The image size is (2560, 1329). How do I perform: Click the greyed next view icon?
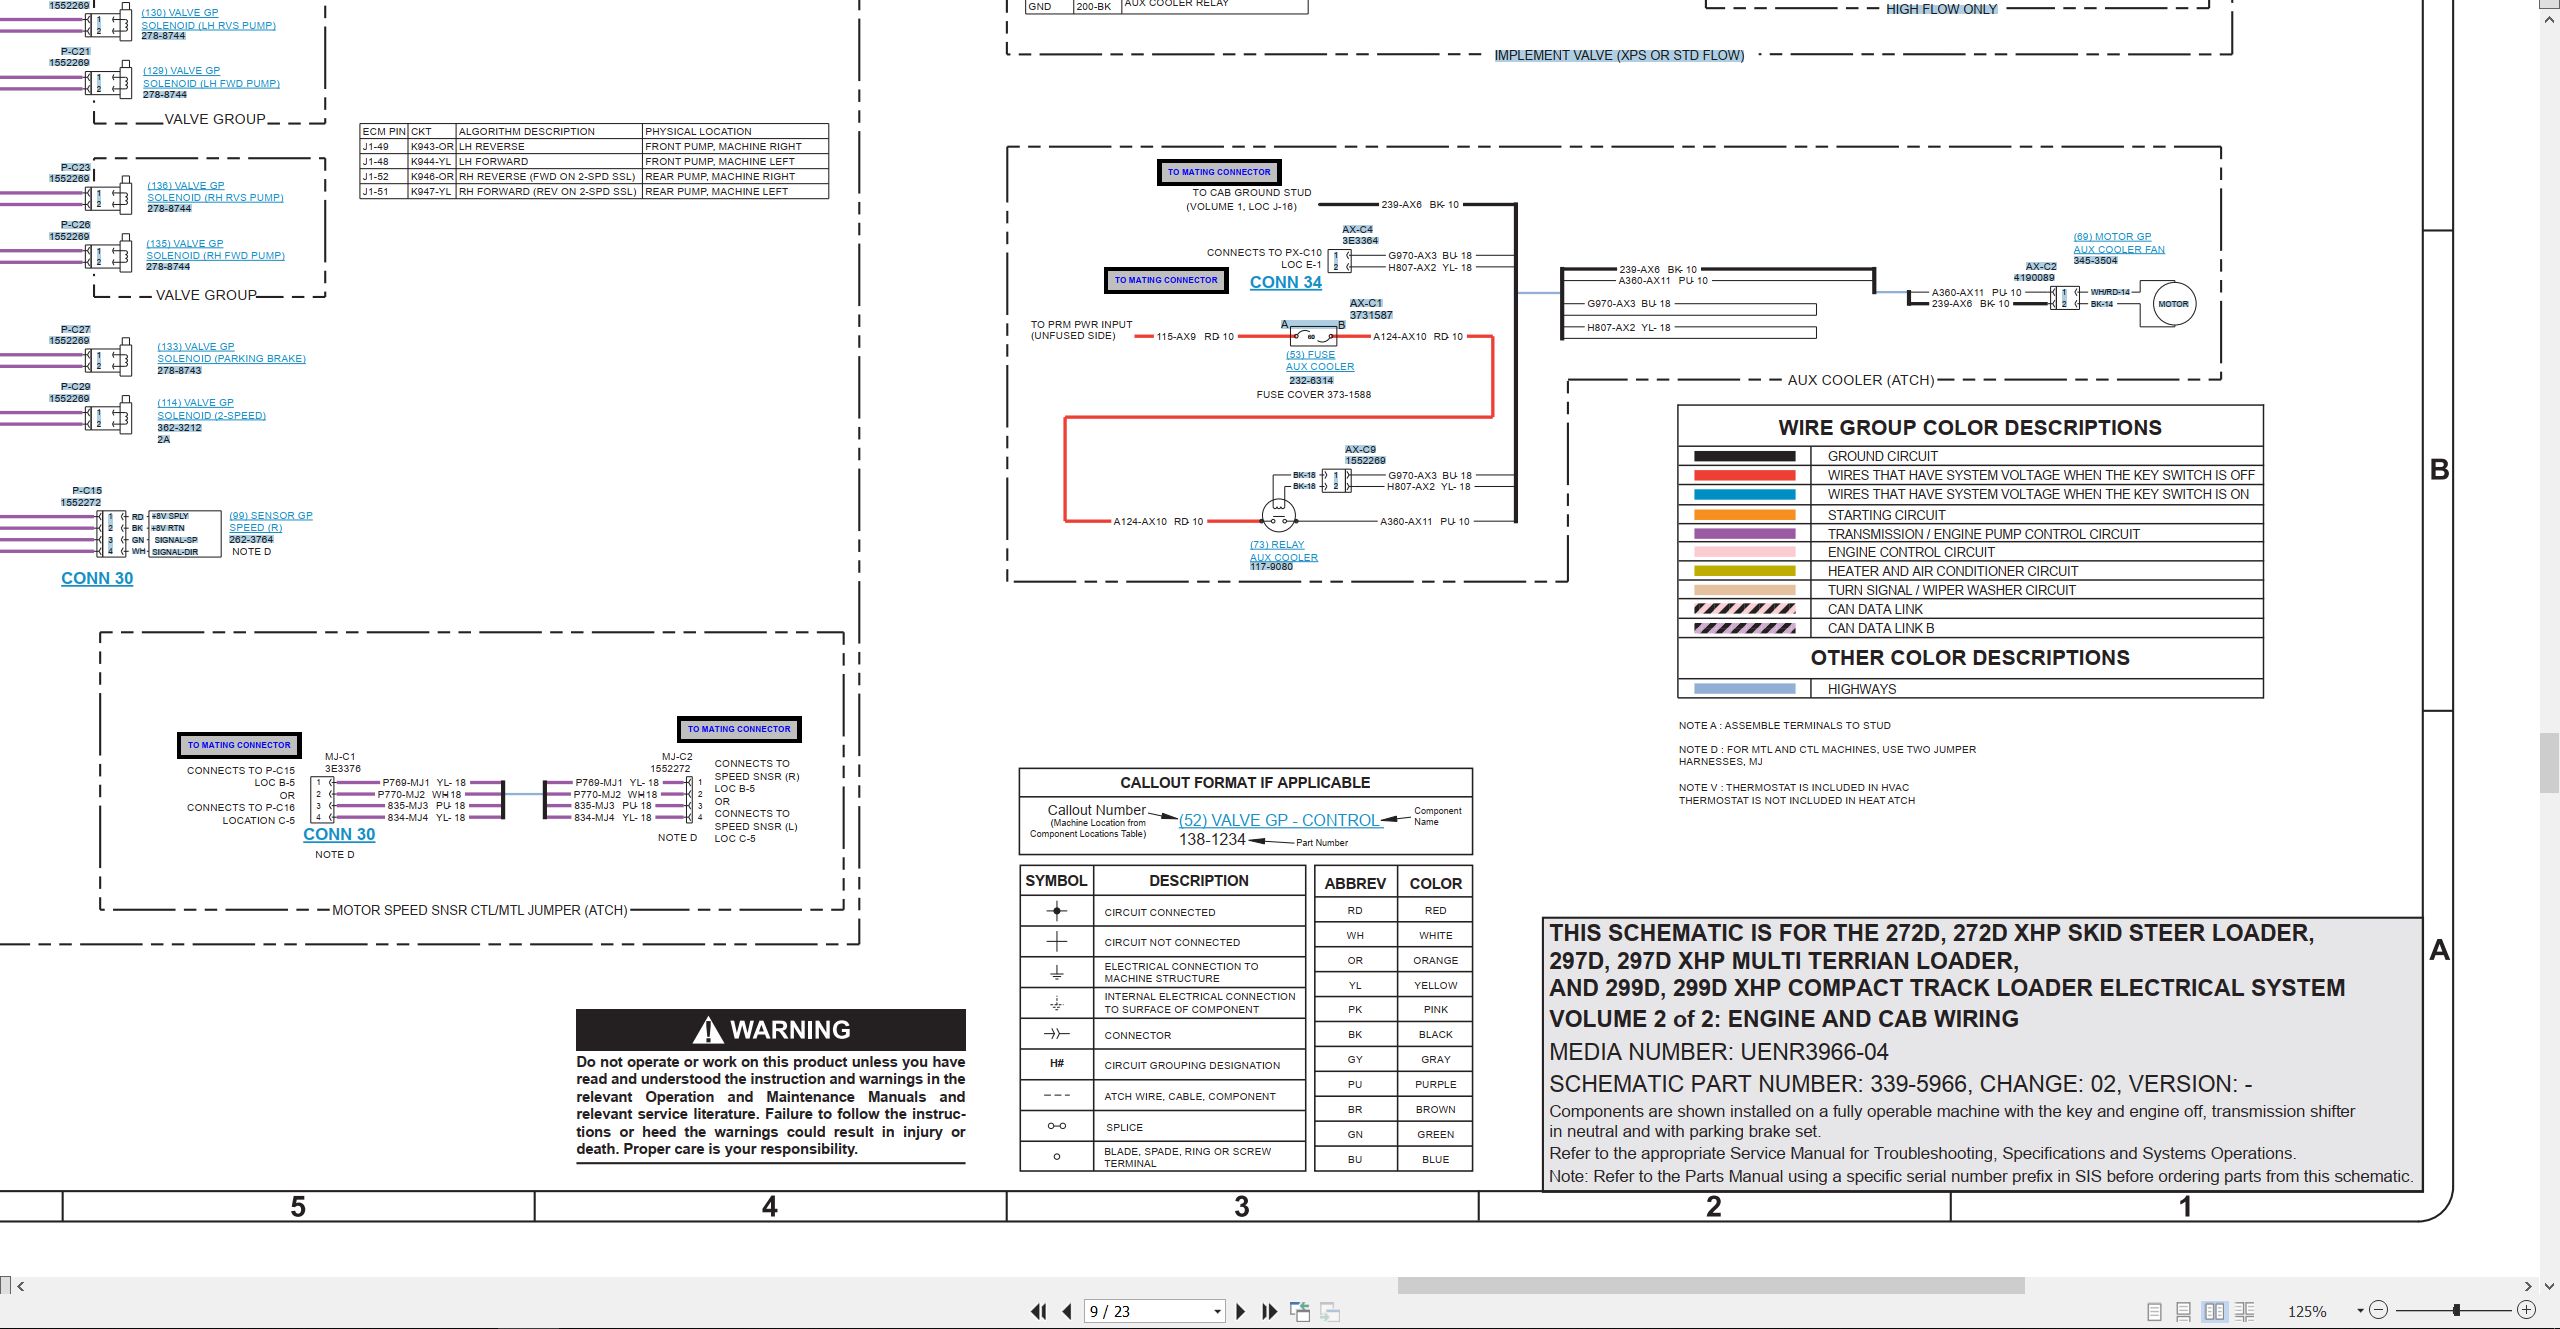(1330, 1311)
